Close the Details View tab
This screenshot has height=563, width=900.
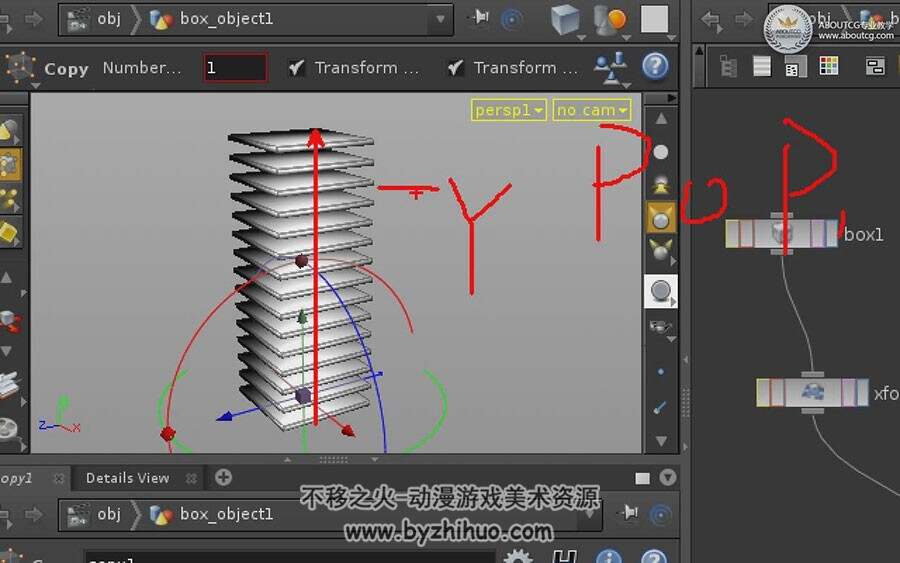(x=191, y=478)
